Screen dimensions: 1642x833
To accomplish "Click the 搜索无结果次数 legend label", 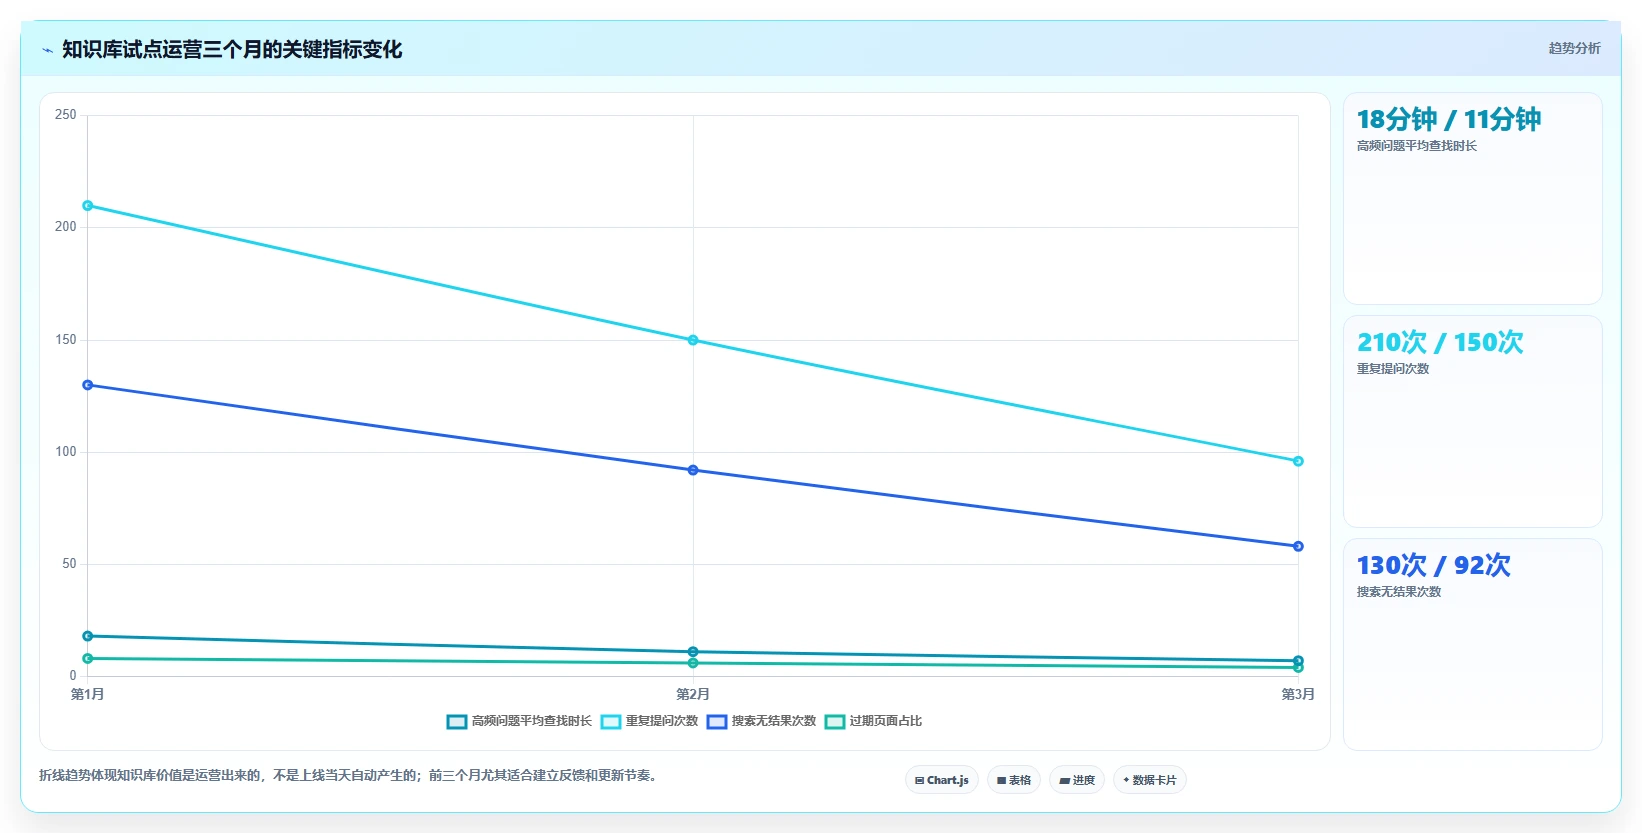I will [x=774, y=721].
